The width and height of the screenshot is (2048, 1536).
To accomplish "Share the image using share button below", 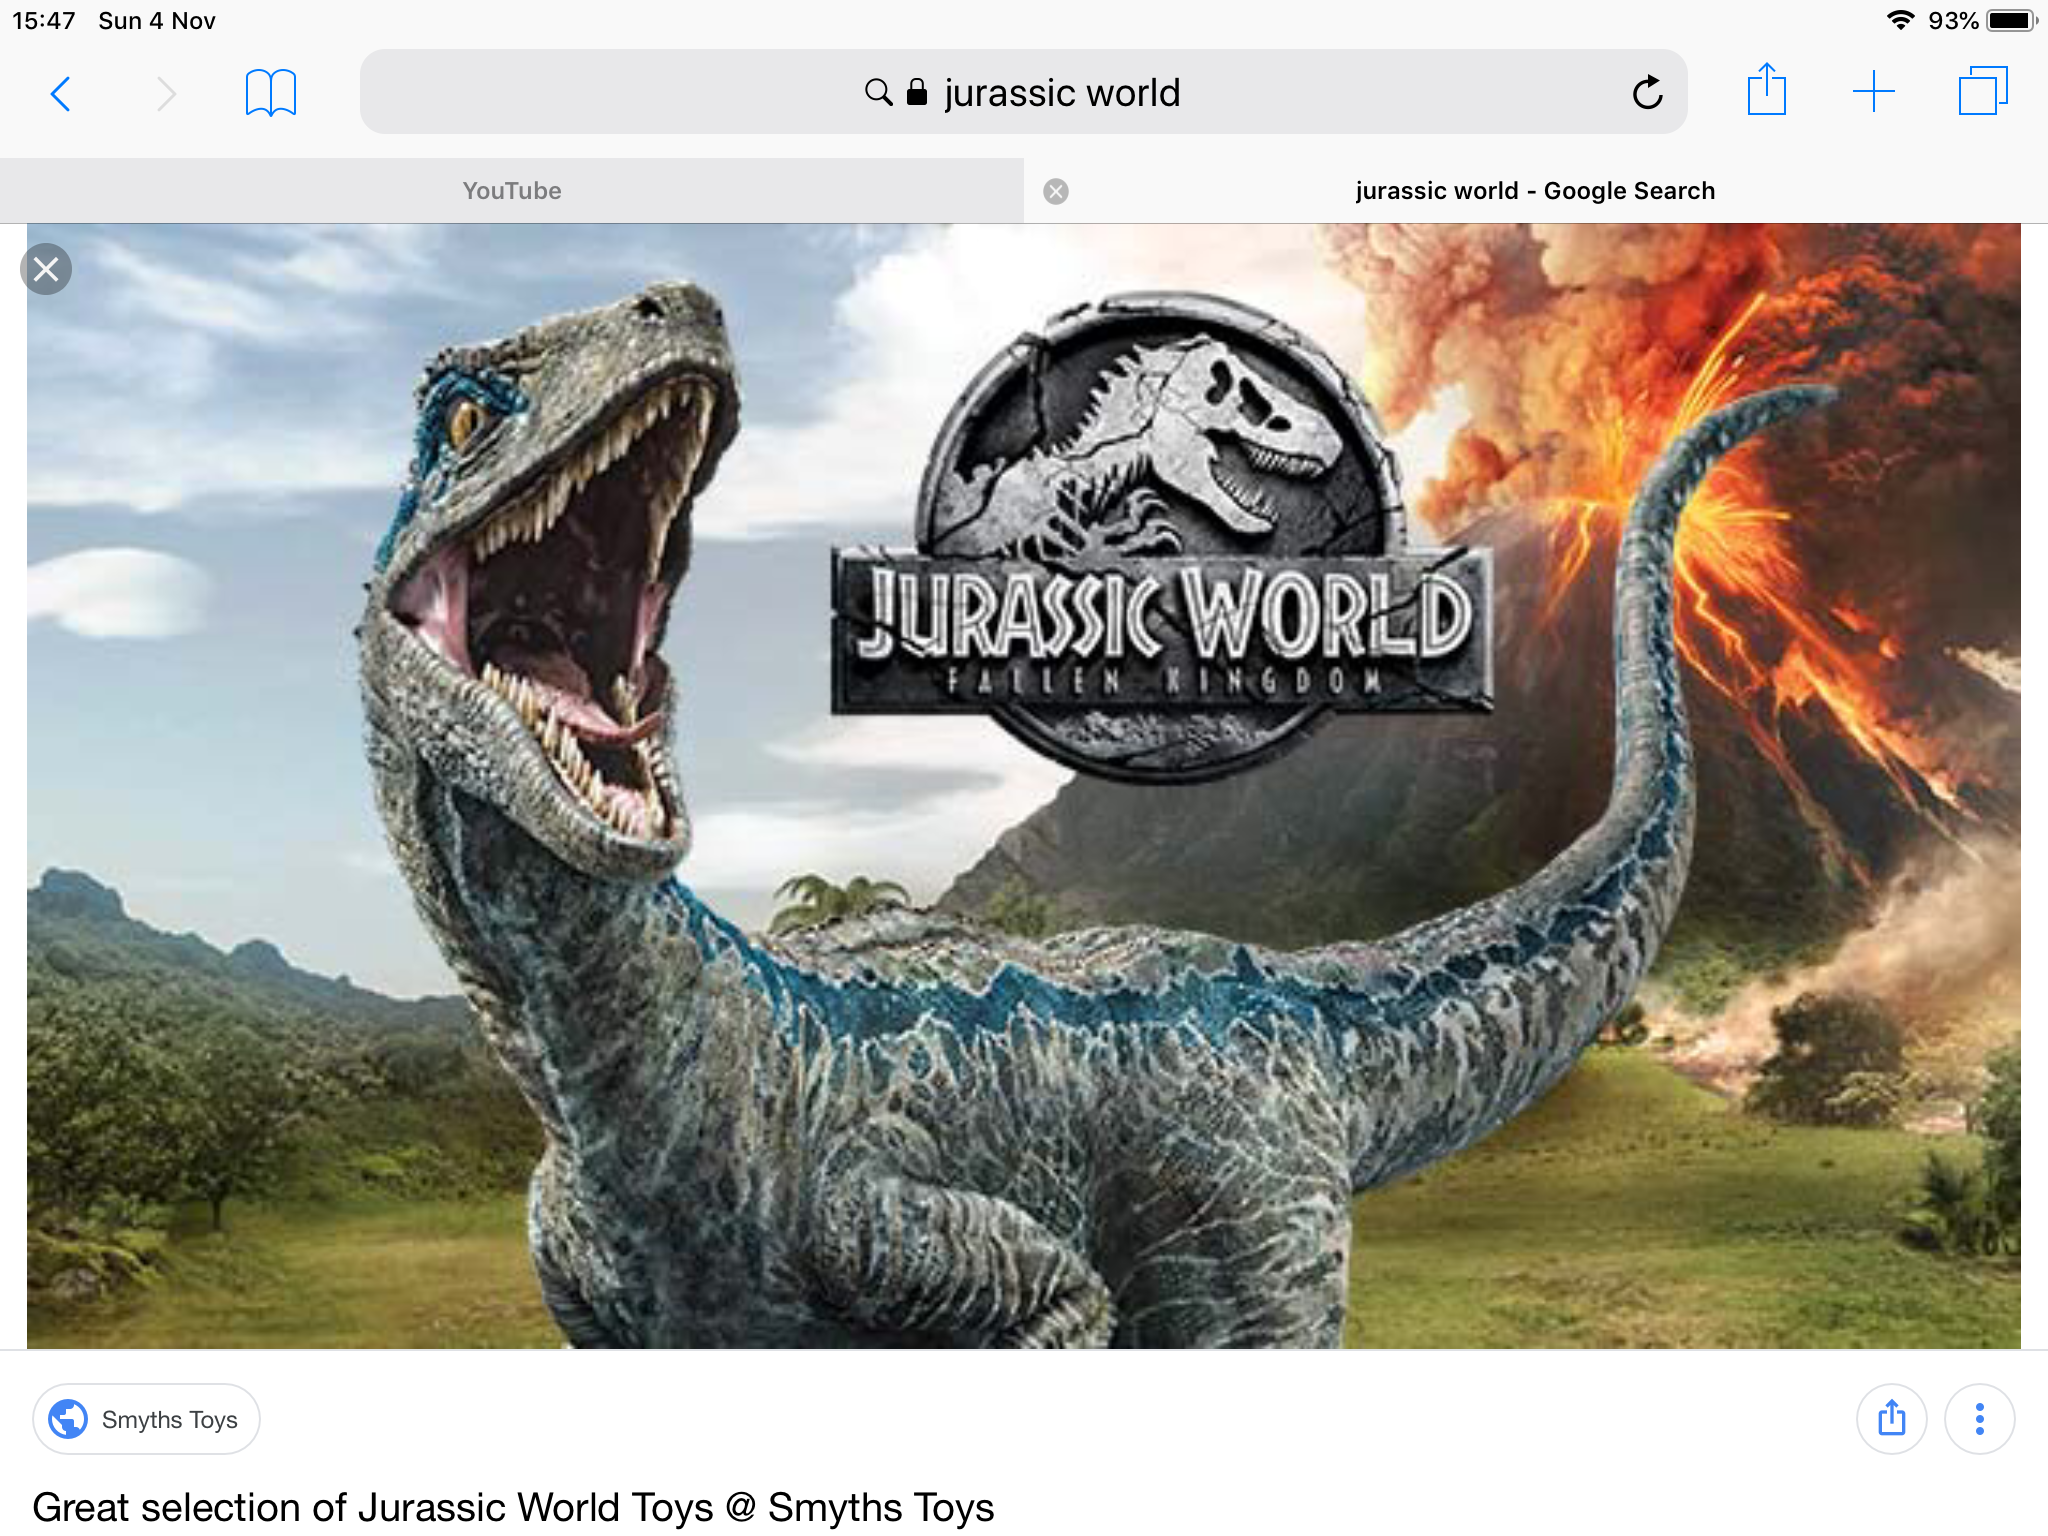I will [1891, 1419].
